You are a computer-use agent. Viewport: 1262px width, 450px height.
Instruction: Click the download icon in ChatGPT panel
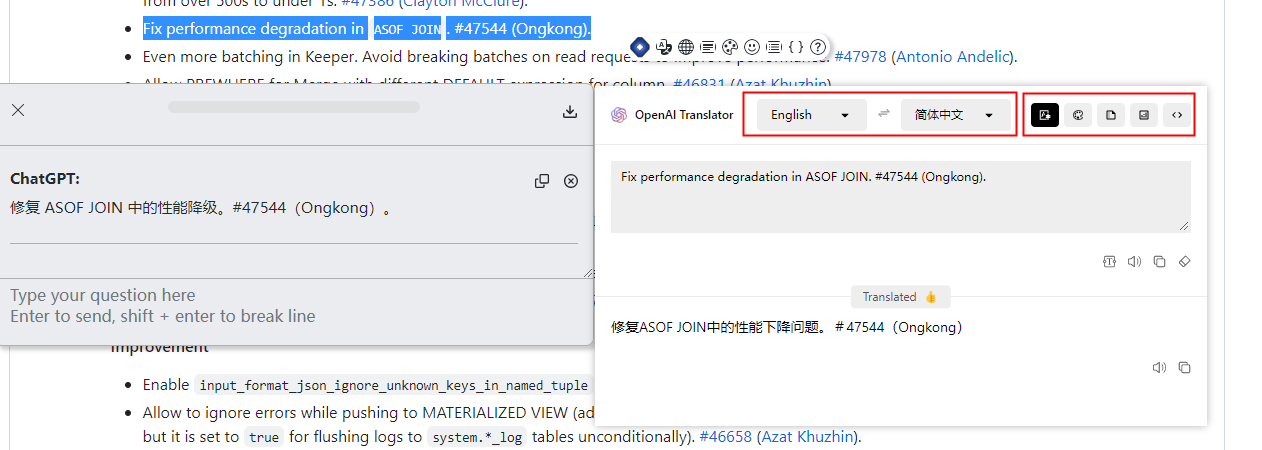[x=570, y=111]
